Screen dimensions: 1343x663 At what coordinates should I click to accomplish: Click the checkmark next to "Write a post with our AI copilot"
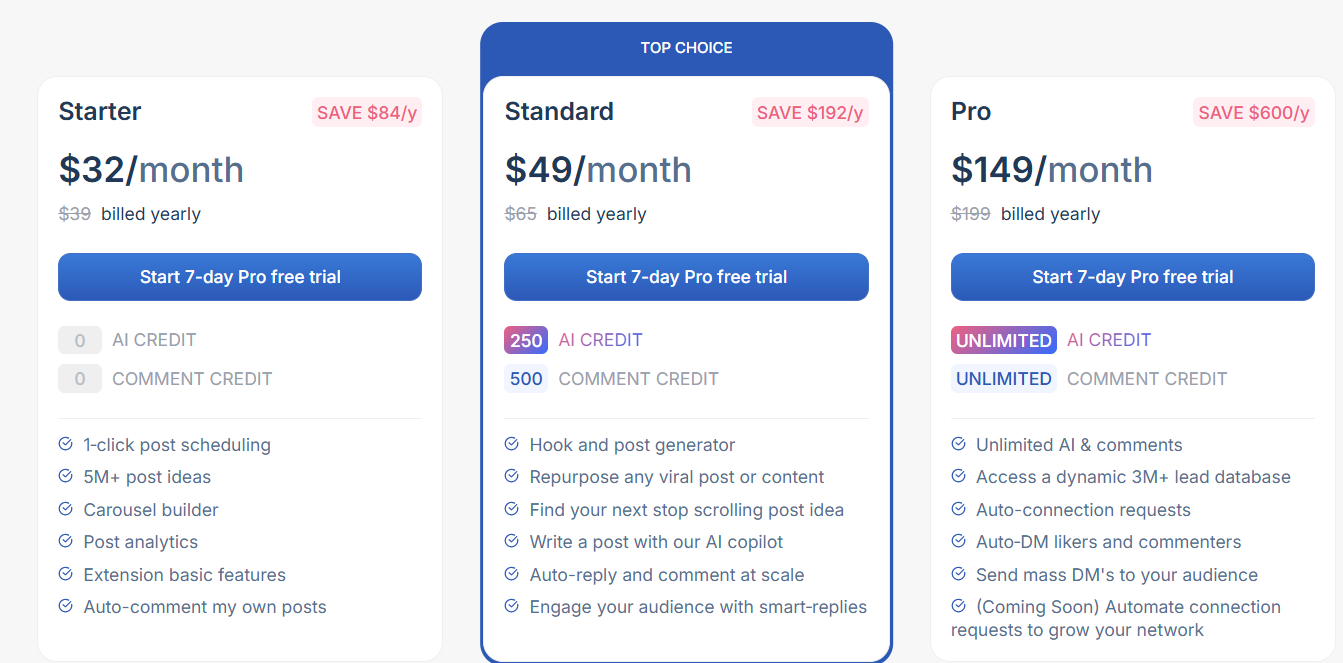[511, 541]
